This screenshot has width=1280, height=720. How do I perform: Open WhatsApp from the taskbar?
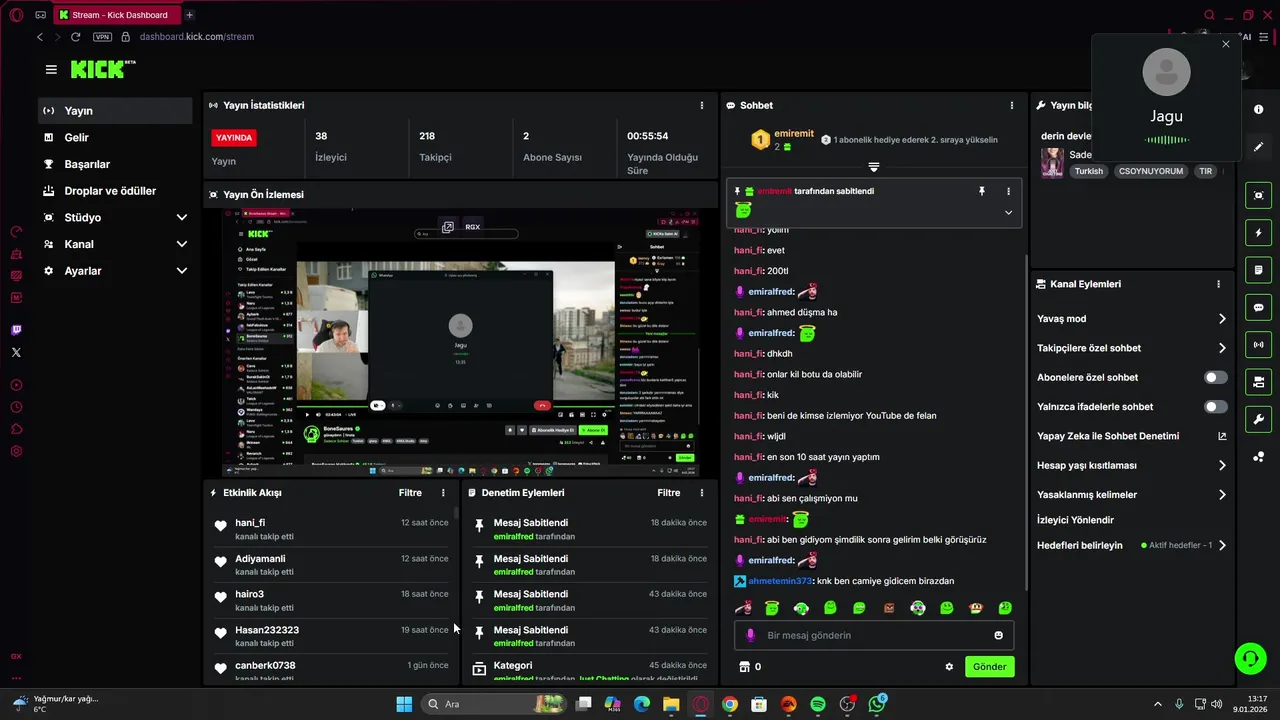[877, 704]
